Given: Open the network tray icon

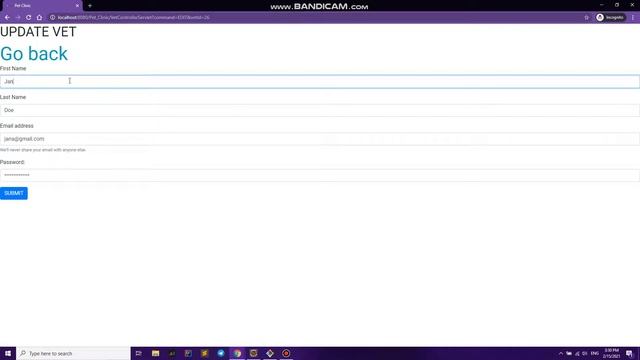Looking at the screenshot, I should [x=577, y=353].
